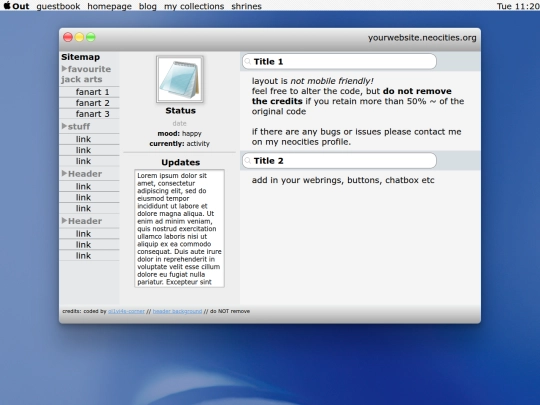Select my collections in the menu bar
The width and height of the screenshot is (540, 405).
[194, 6]
